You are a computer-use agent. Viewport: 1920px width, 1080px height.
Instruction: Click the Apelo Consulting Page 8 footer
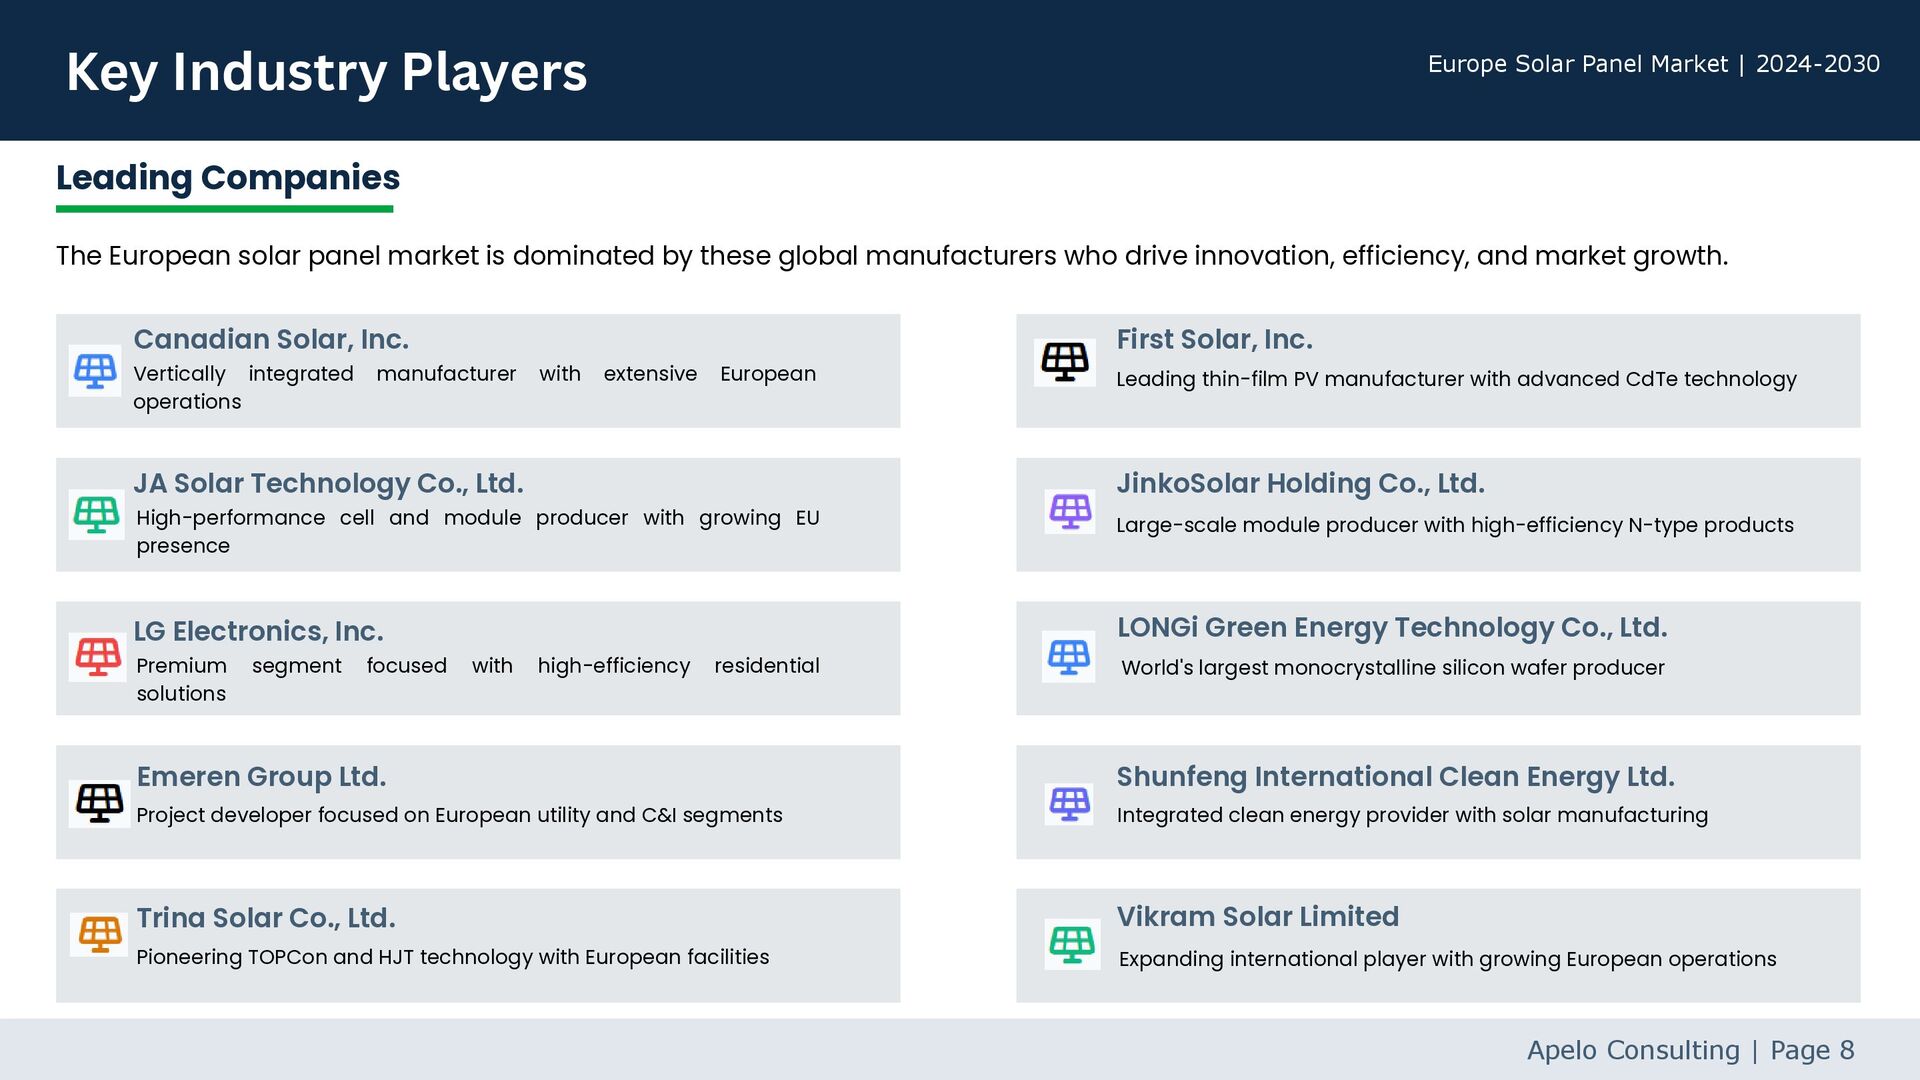[1689, 1050]
